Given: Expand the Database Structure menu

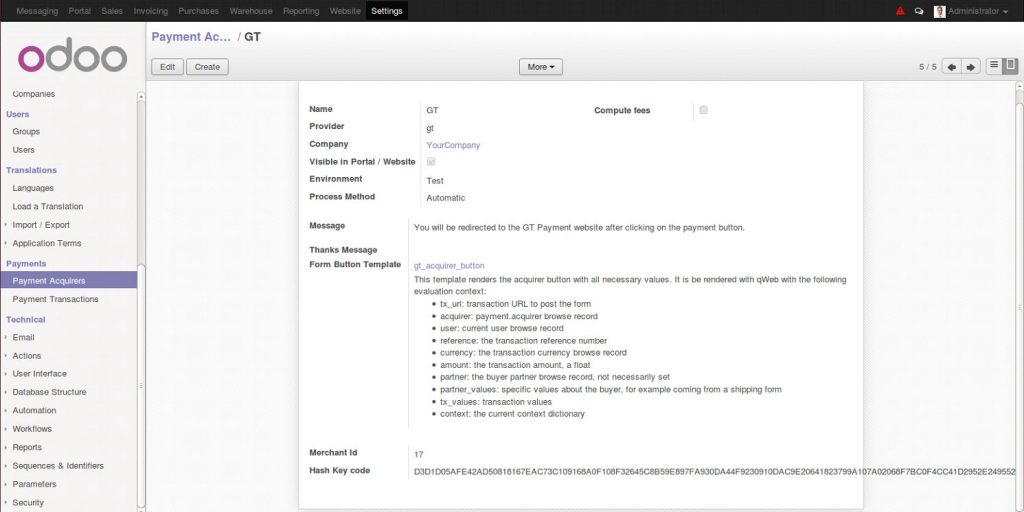Looking at the screenshot, I should point(49,392).
